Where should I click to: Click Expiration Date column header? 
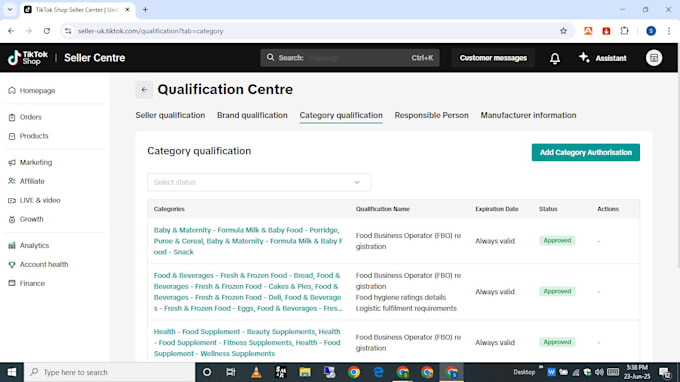(x=497, y=209)
